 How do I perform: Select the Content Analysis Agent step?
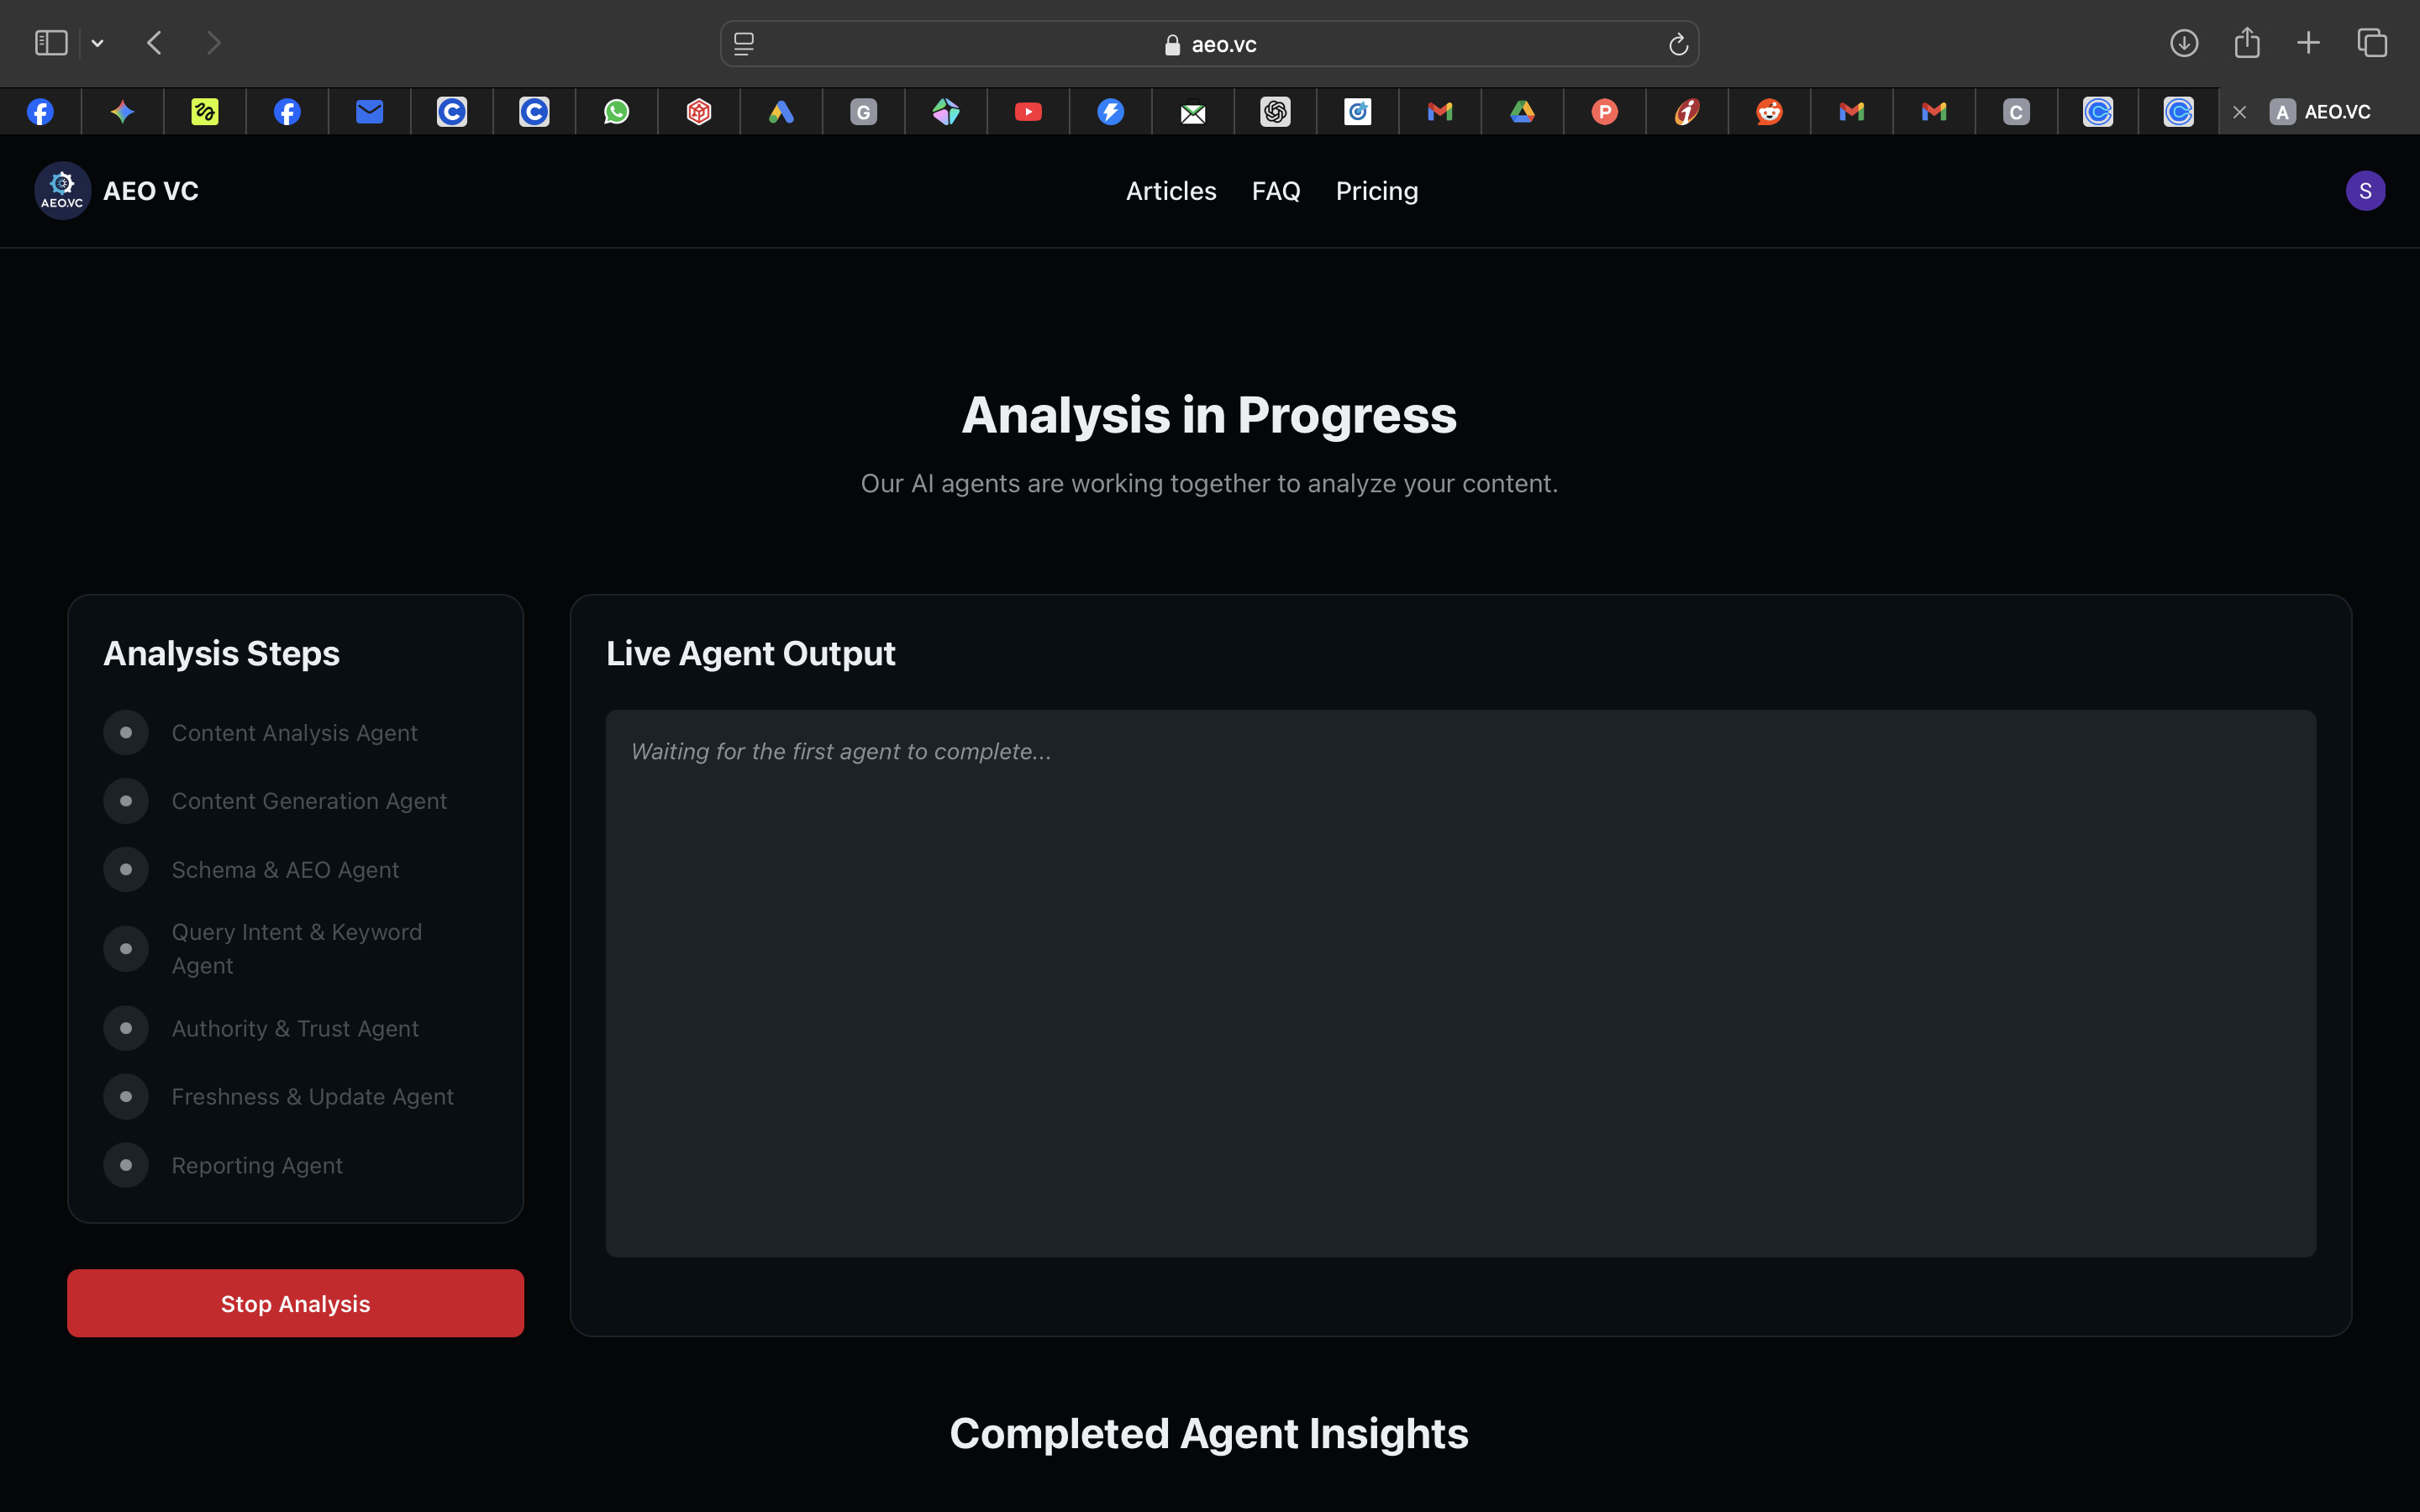click(x=294, y=733)
